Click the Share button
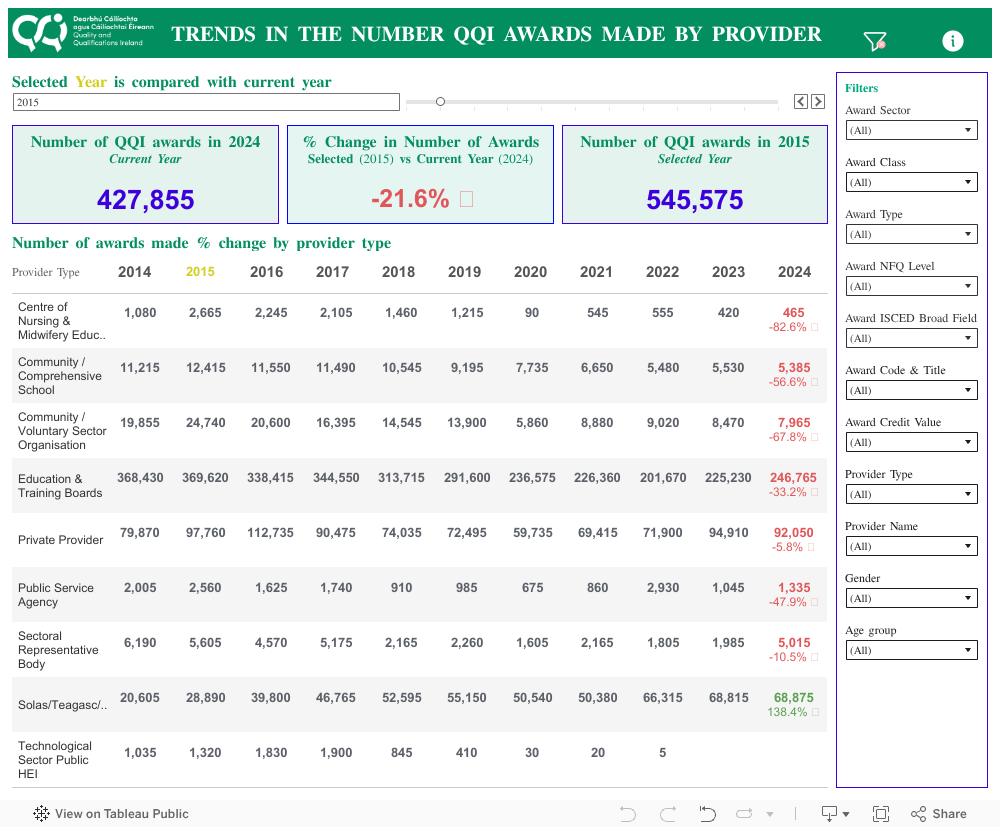1000x827 pixels. pos(938,813)
